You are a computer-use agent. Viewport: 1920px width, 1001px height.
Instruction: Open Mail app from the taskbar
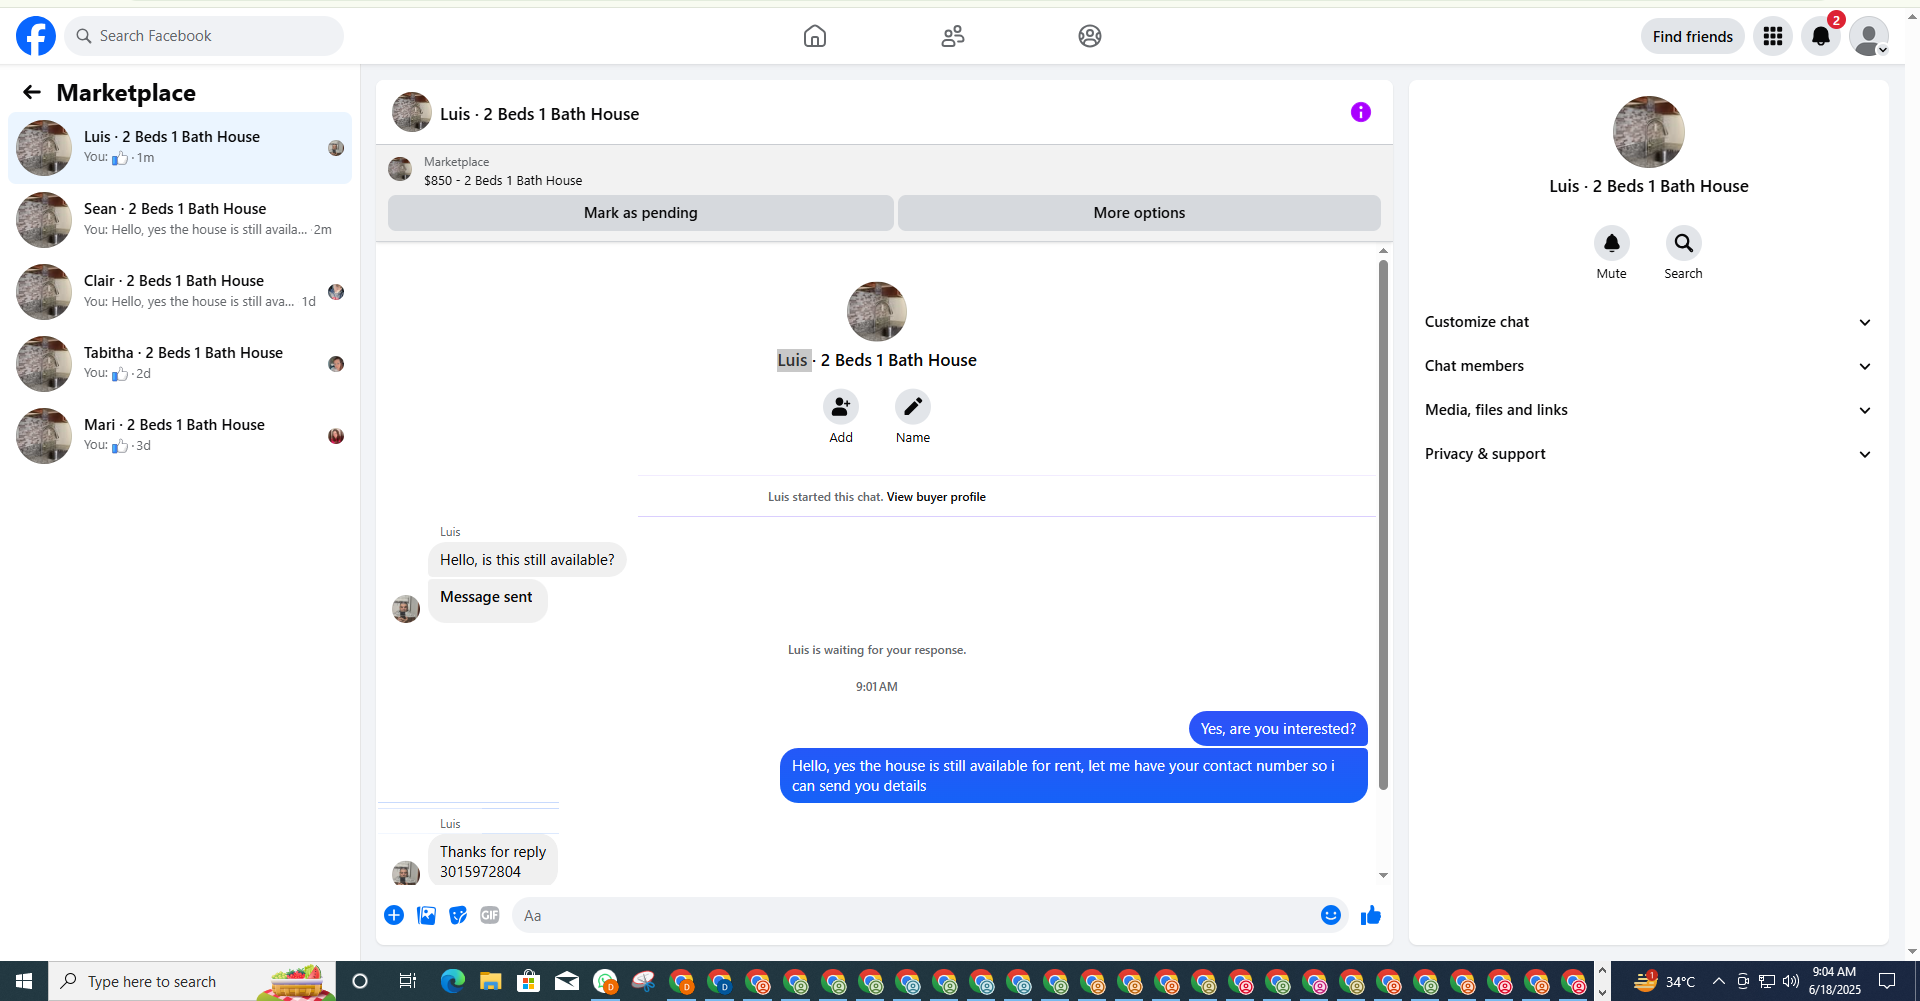[567, 981]
